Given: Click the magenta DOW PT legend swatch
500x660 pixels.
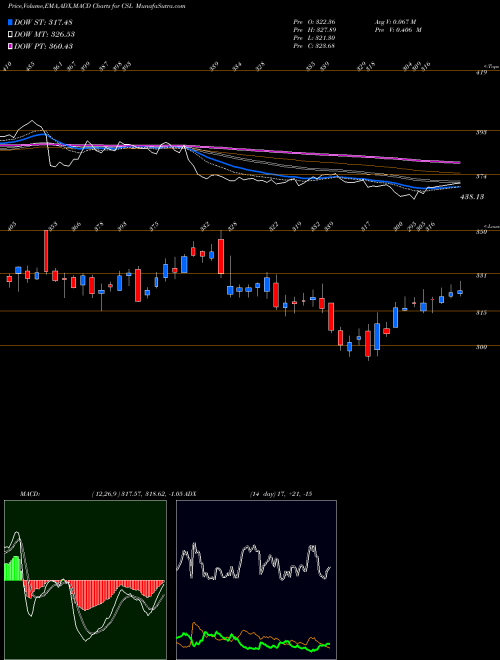Looking at the screenshot, I should pyautogui.click(x=10, y=46).
